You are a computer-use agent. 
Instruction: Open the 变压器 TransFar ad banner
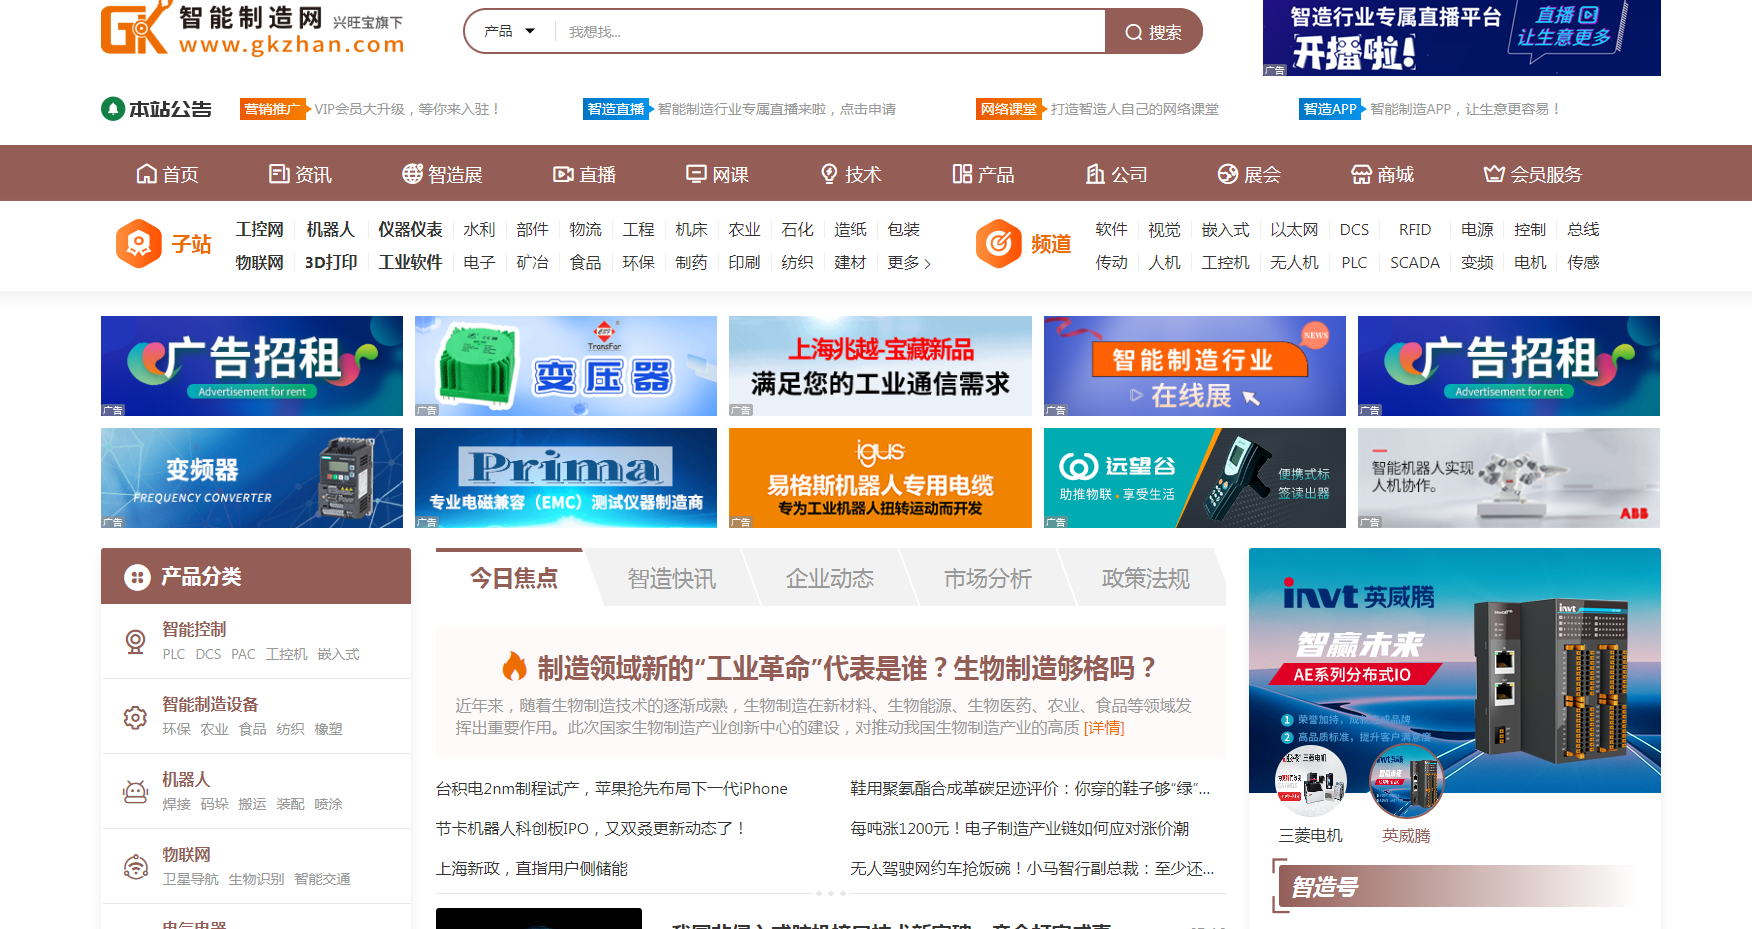566,366
